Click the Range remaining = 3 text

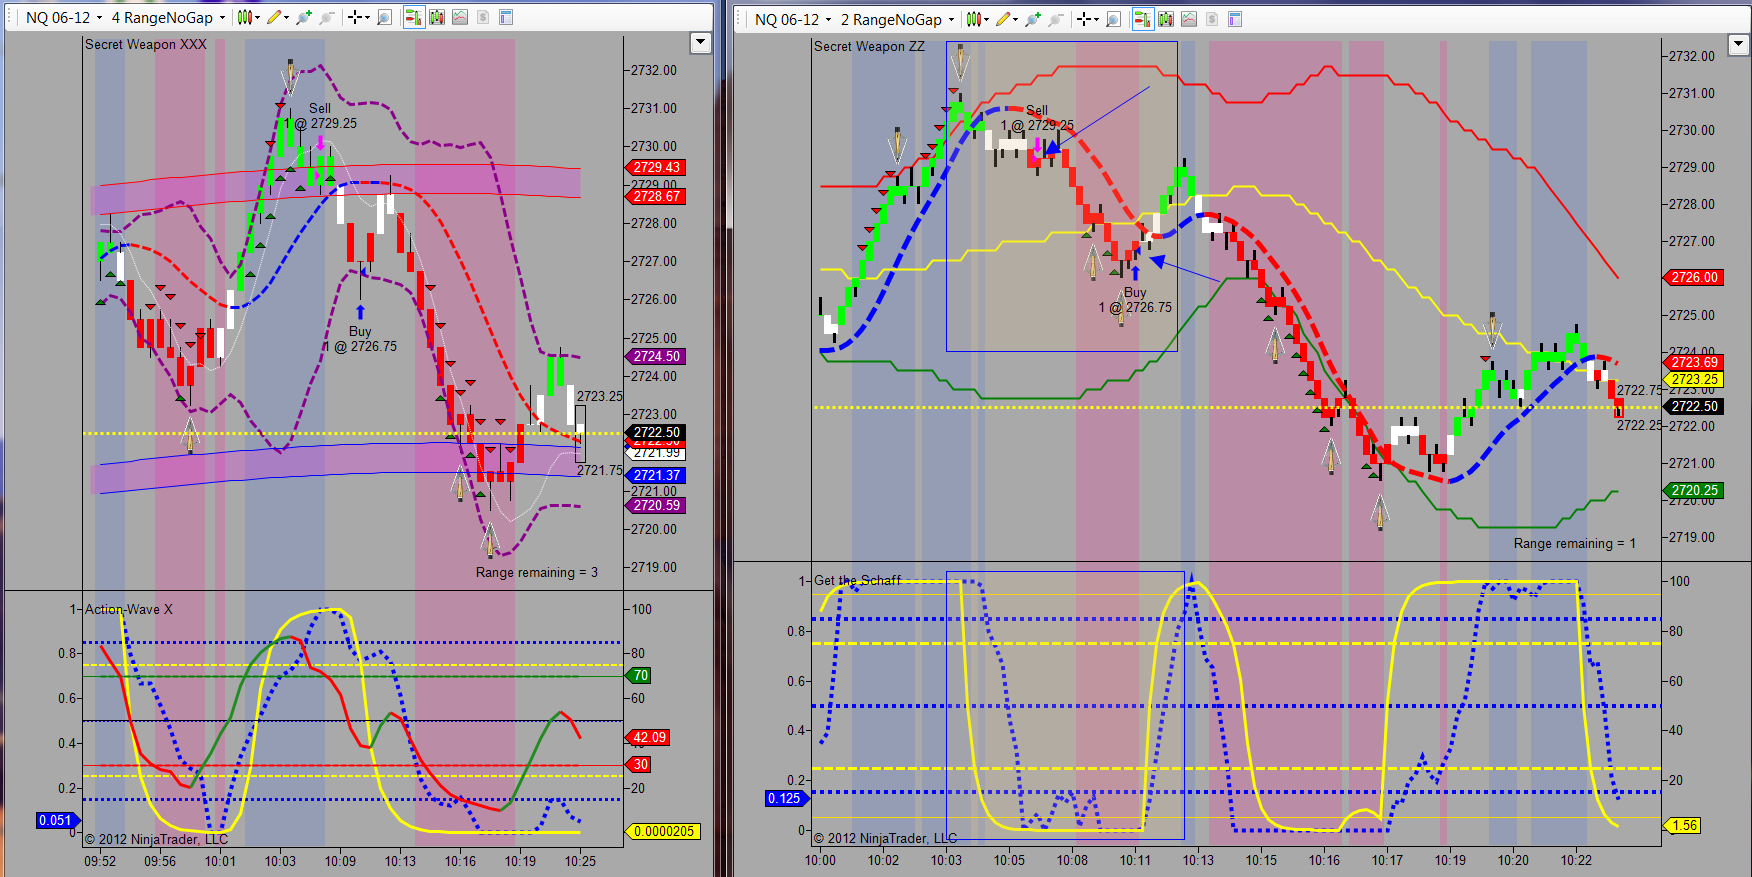(x=537, y=572)
